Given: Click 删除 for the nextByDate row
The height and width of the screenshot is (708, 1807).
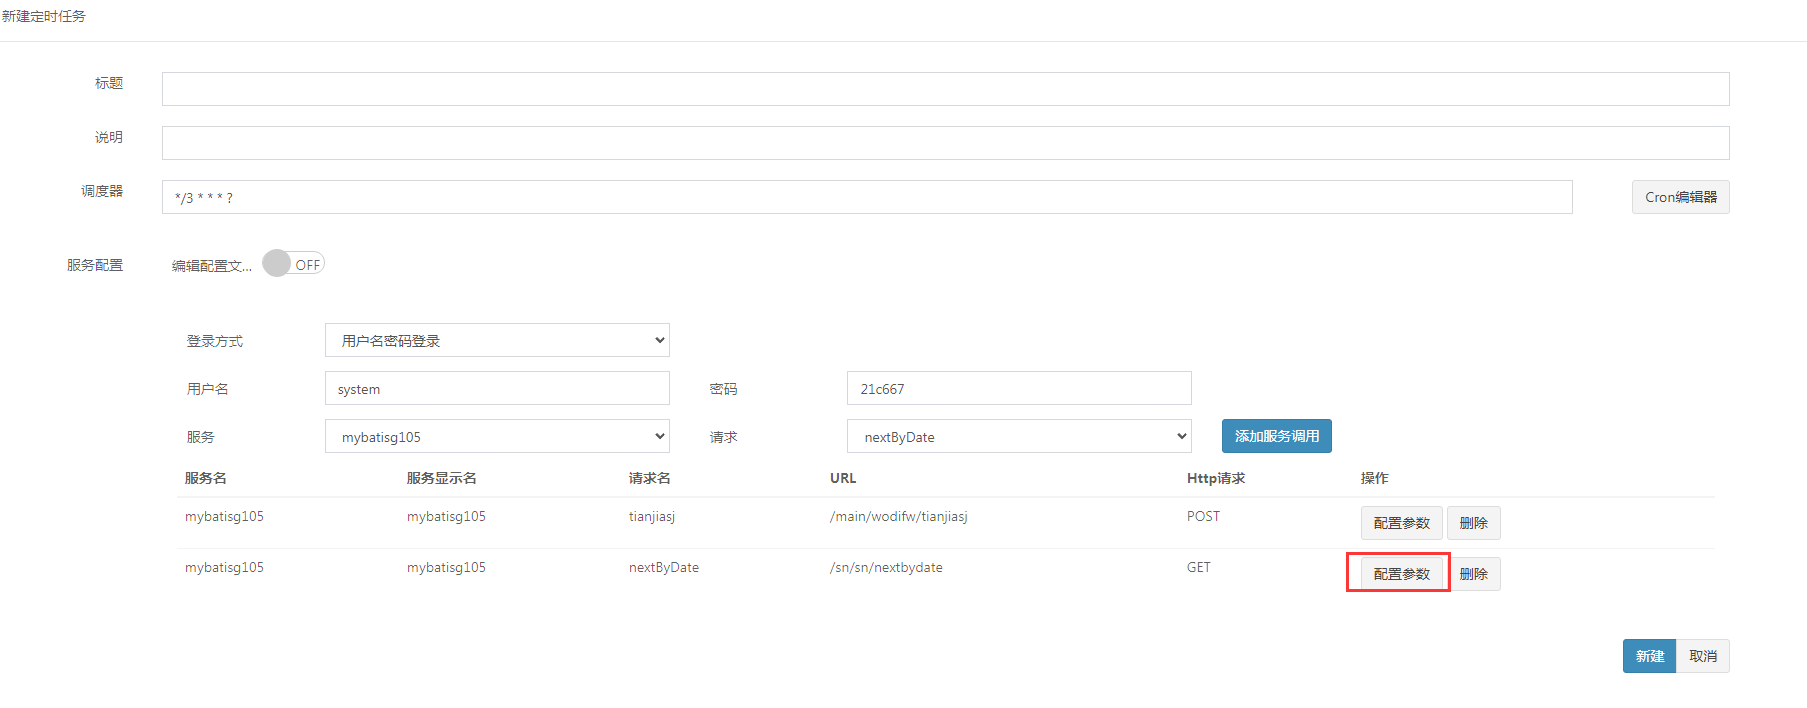Looking at the screenshot, I should pos(1473,574).
